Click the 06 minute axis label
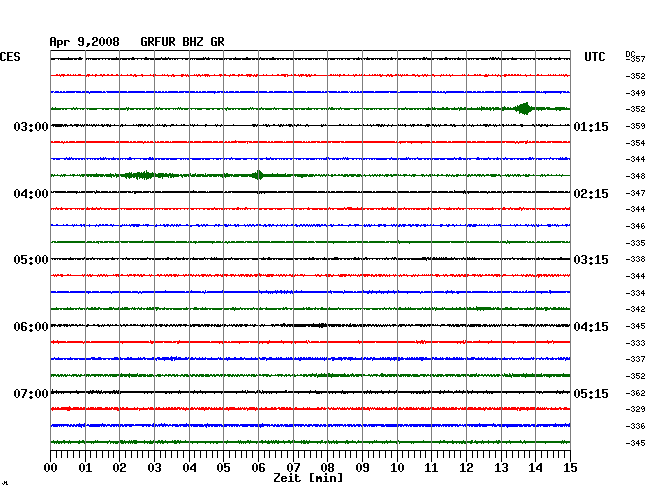Viewport: 650px width, 494px height. point(258,468)
